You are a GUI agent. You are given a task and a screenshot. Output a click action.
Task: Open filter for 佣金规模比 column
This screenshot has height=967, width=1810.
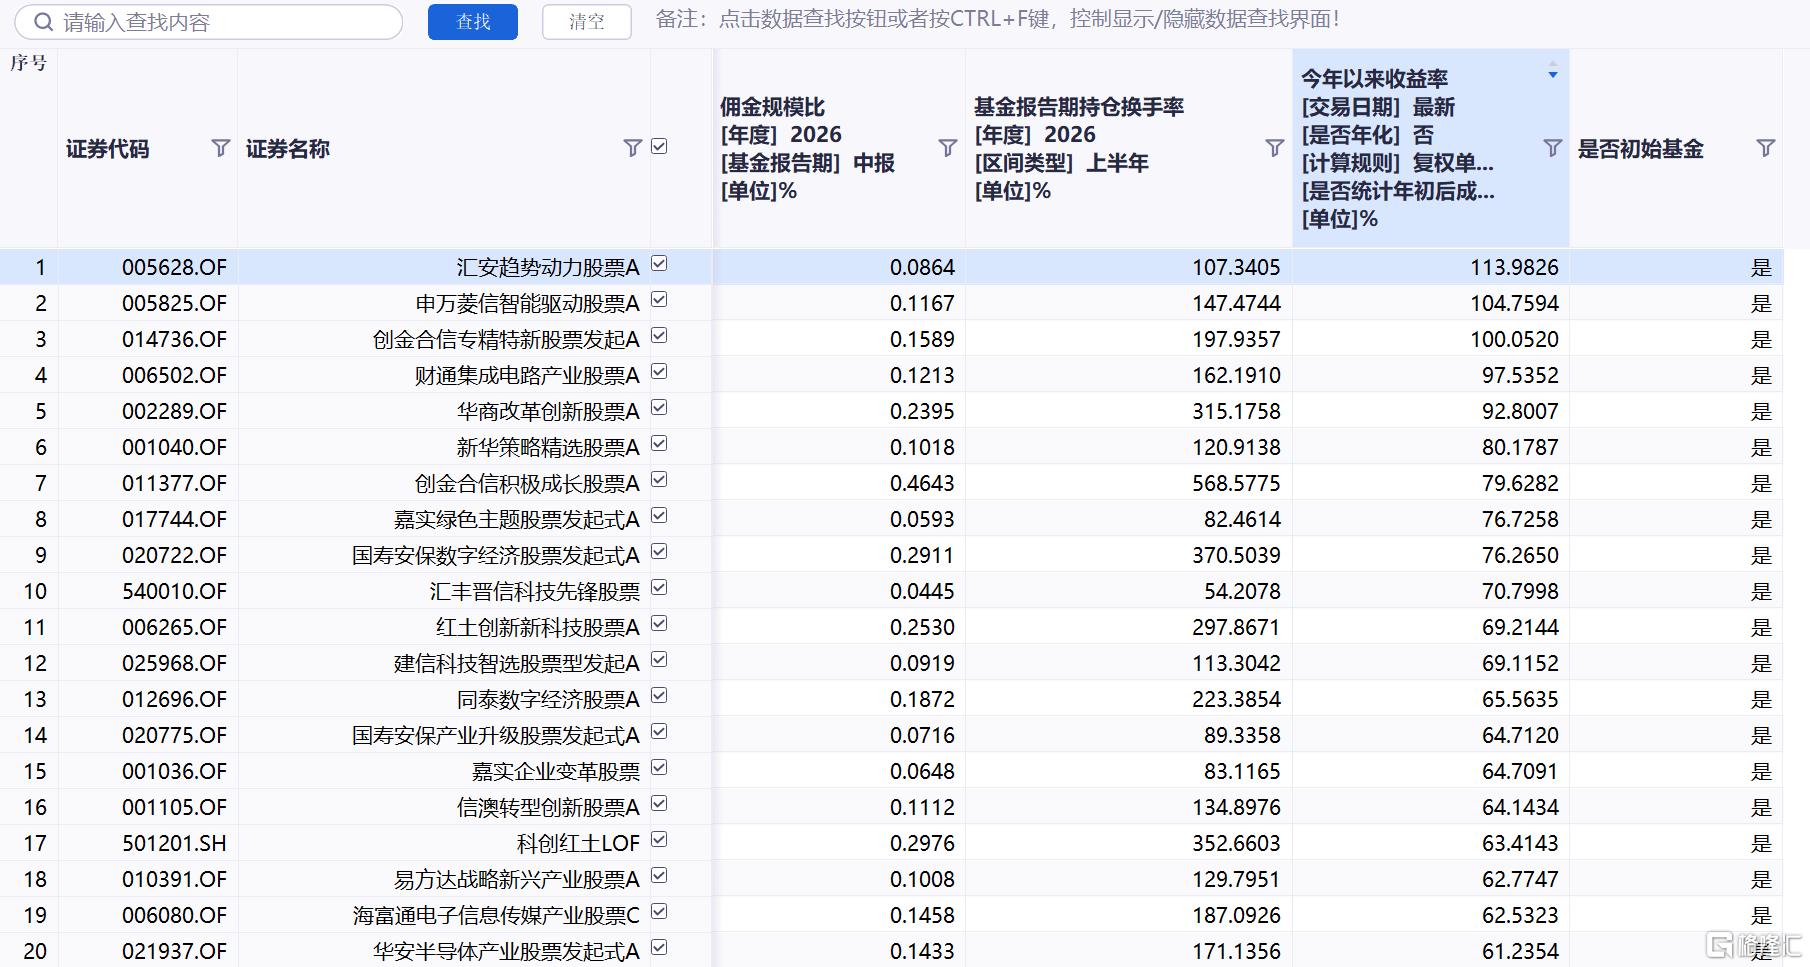948,148
